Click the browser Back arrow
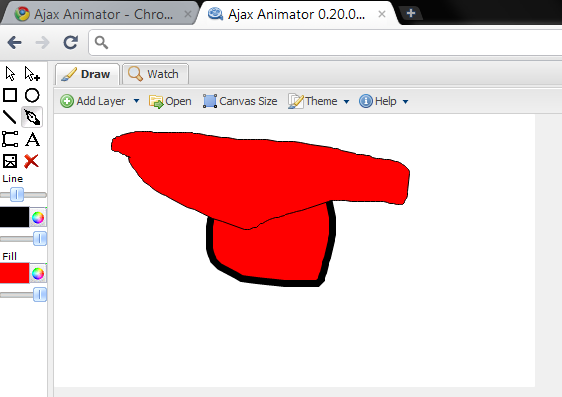 (15, 43)
